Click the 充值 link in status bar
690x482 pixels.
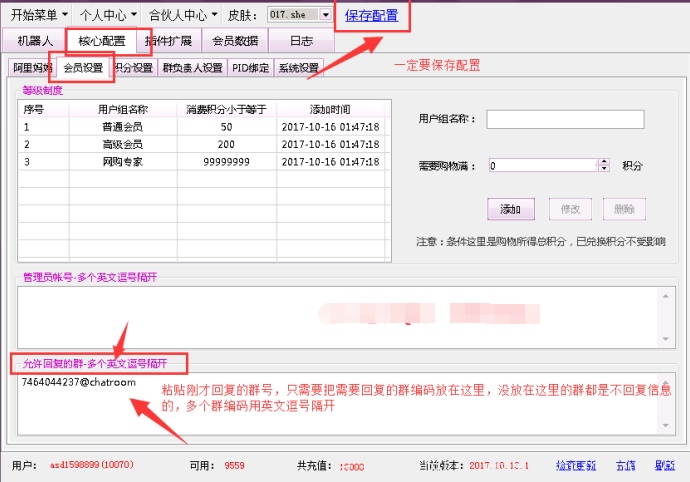pos(626,466)
